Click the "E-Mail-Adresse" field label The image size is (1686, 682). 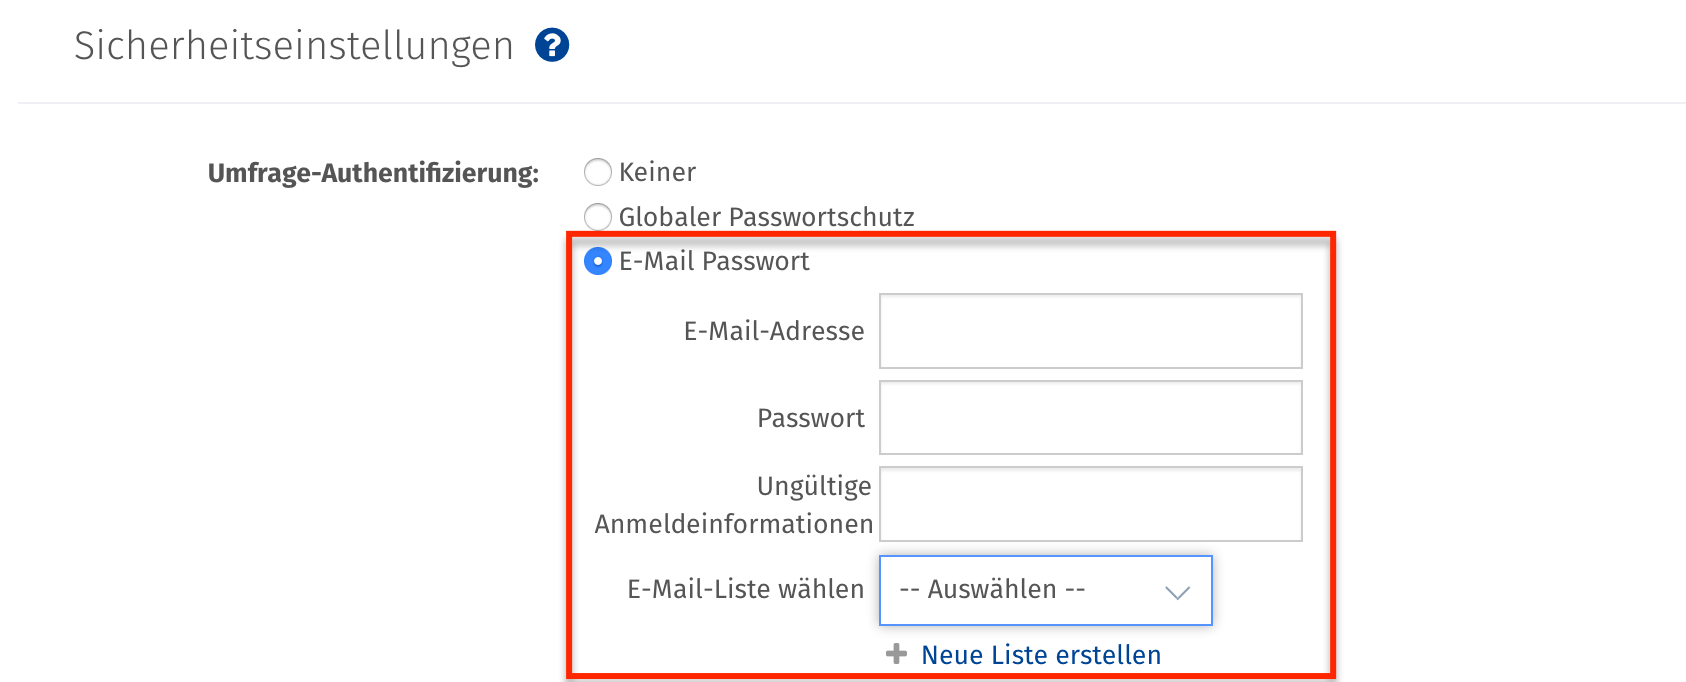point(774,331)
